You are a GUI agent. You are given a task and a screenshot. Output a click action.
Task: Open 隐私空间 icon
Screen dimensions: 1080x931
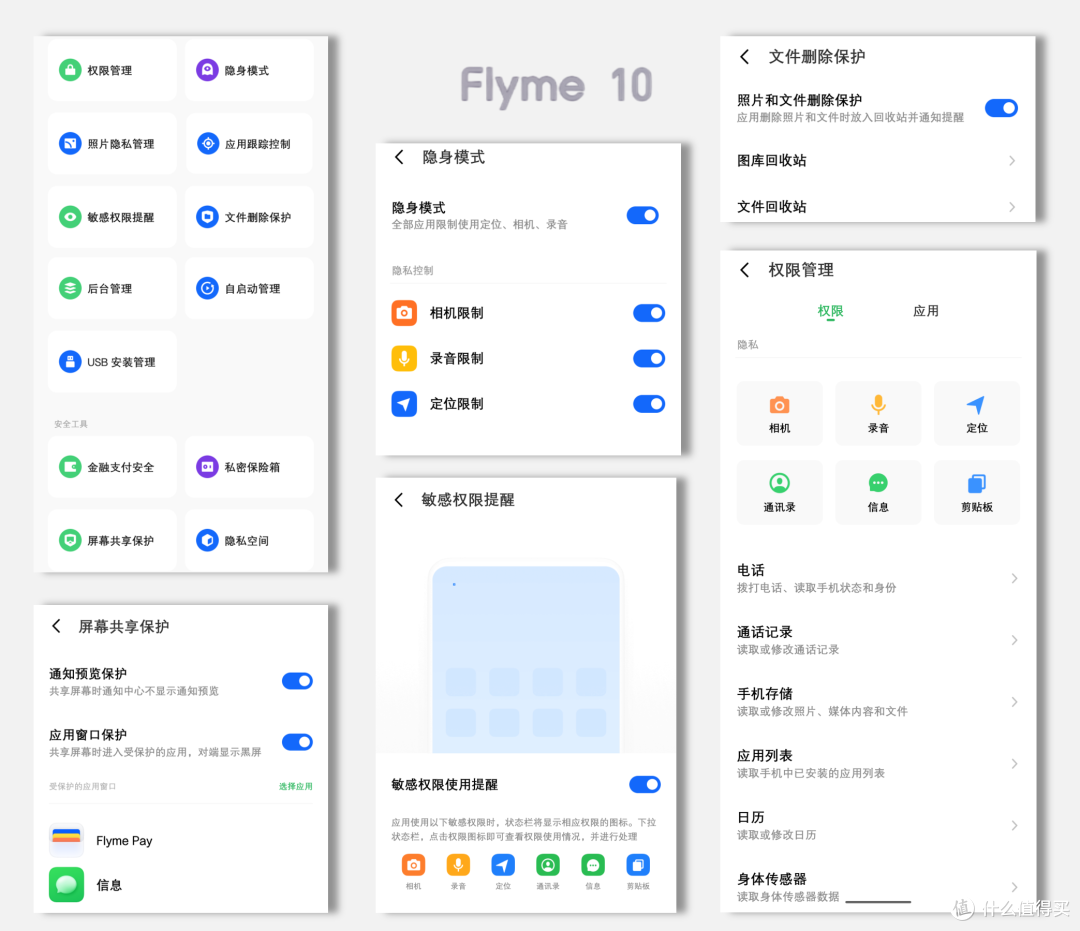click(x=207, y=541)
